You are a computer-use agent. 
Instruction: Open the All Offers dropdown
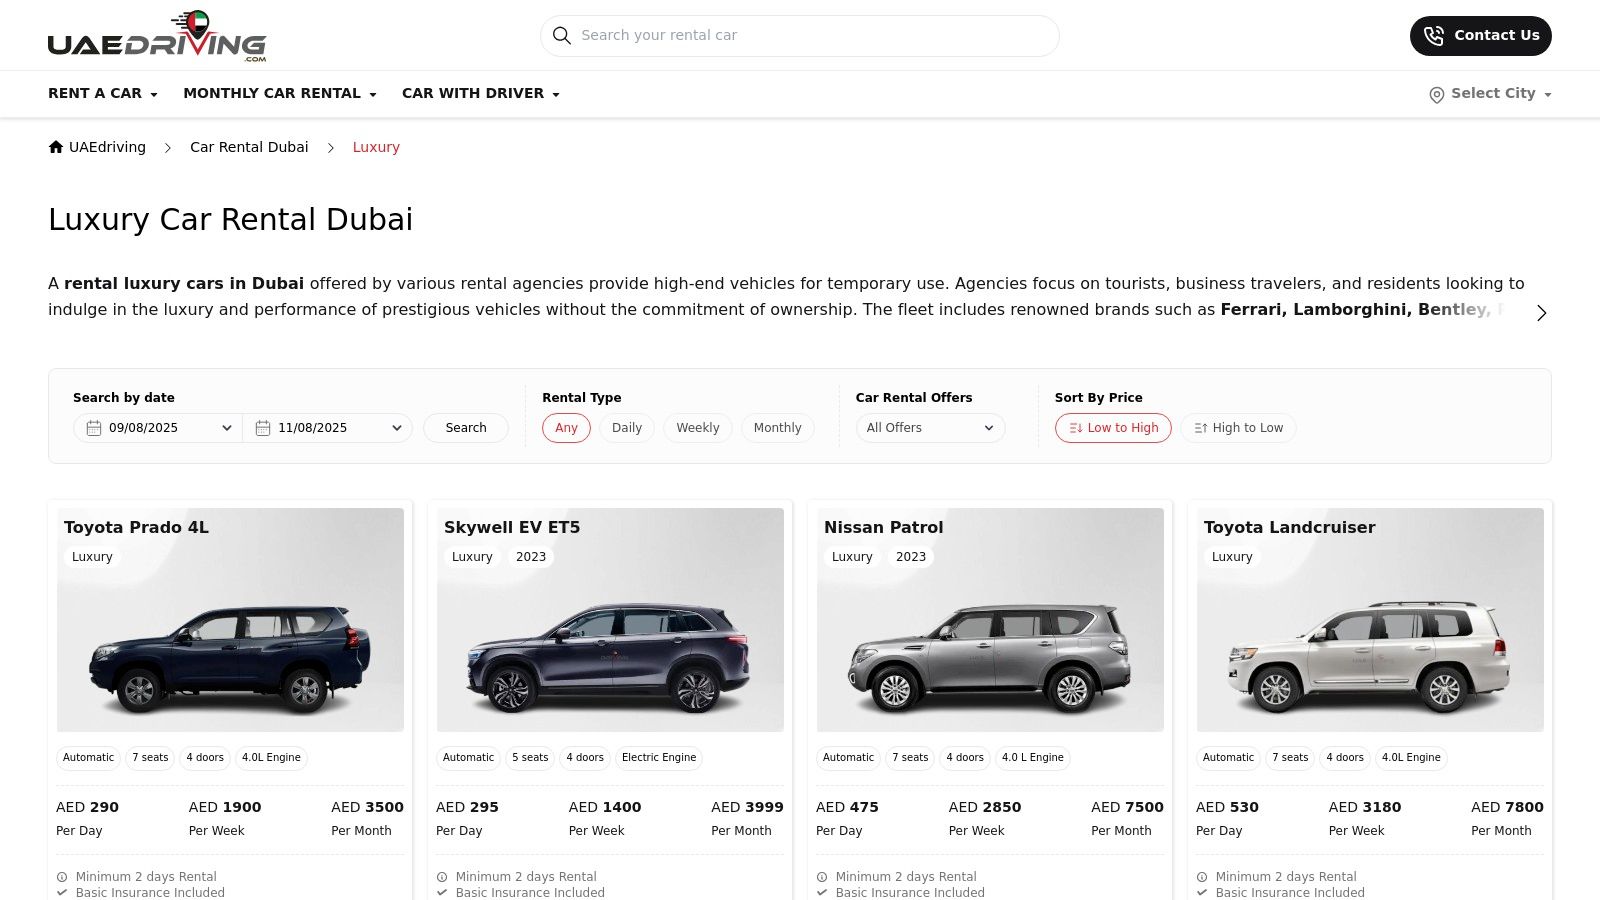pos(929,427)
